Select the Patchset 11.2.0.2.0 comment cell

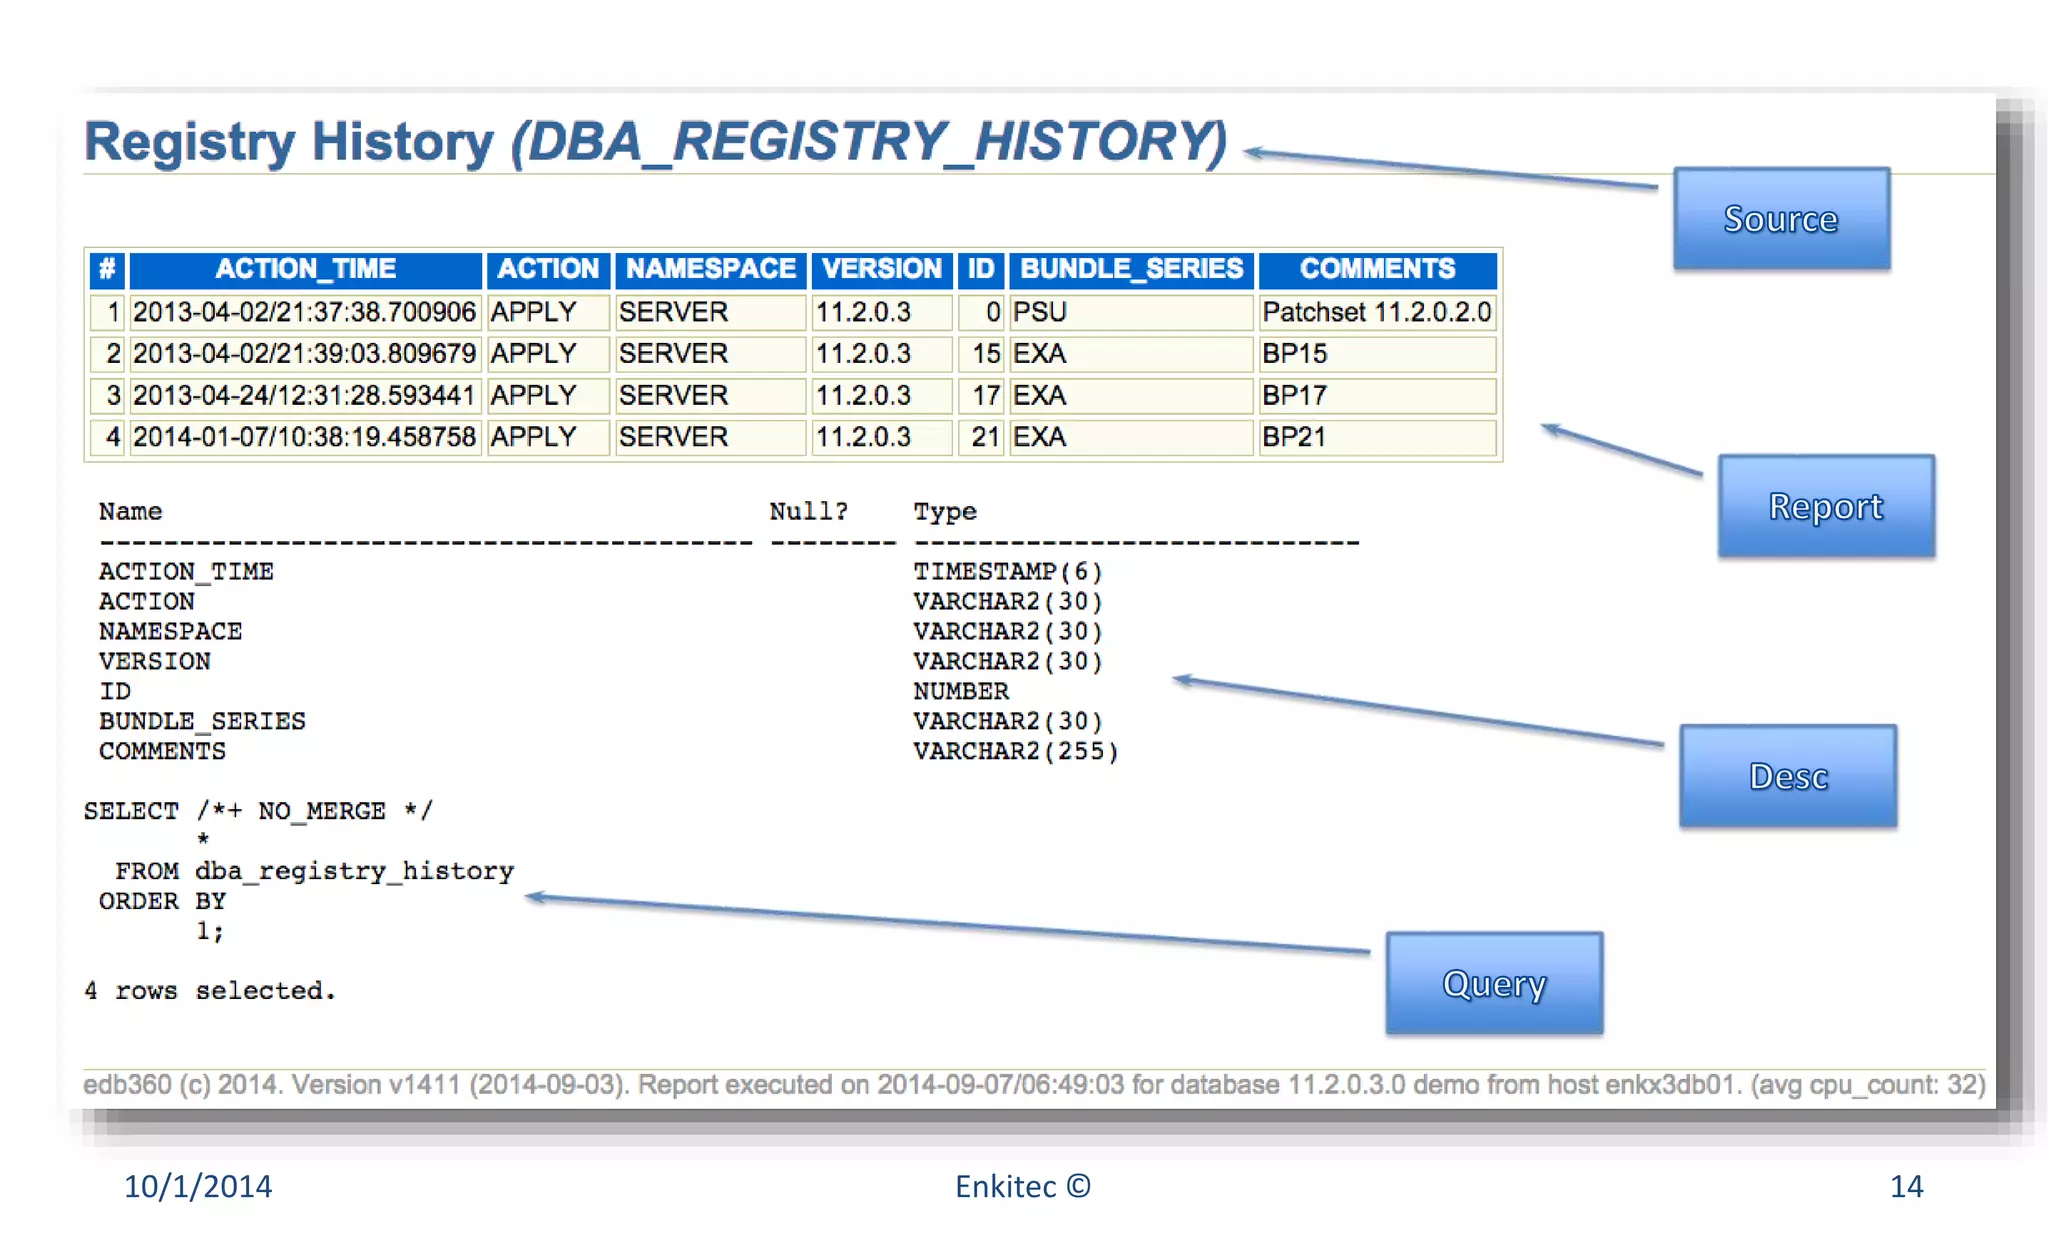pyautogui.click(x=1376, y=312)
